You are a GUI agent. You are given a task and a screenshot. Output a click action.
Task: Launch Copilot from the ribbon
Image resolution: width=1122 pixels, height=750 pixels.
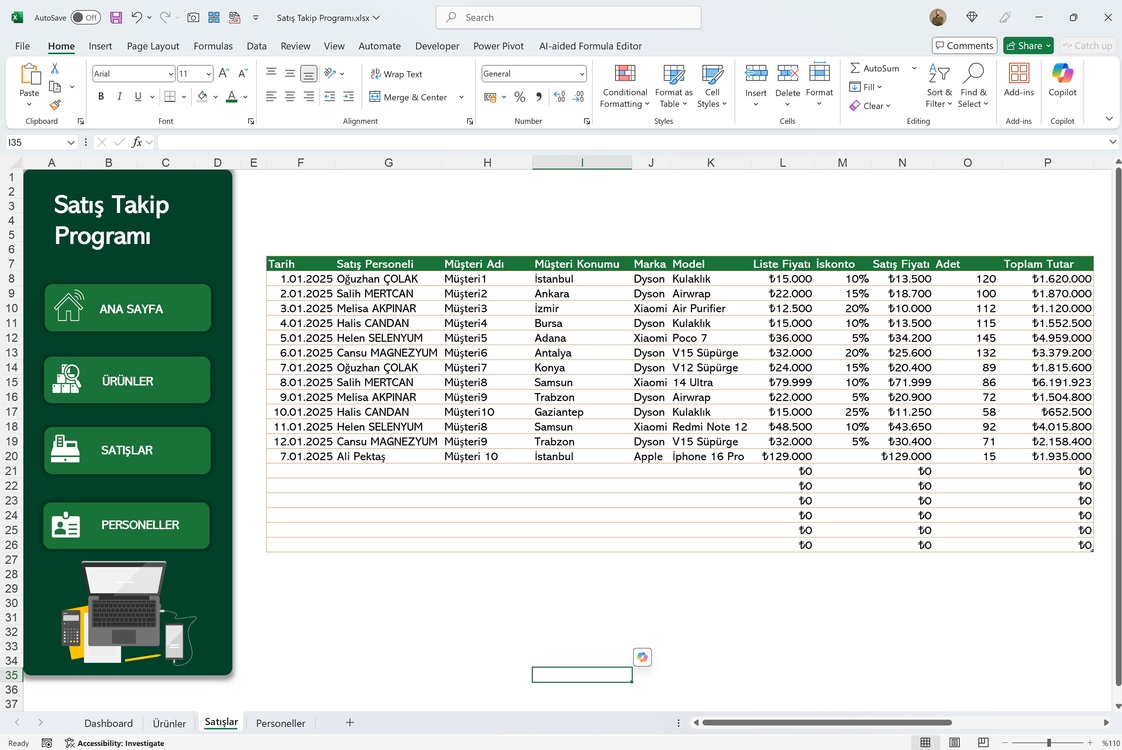1062,79
